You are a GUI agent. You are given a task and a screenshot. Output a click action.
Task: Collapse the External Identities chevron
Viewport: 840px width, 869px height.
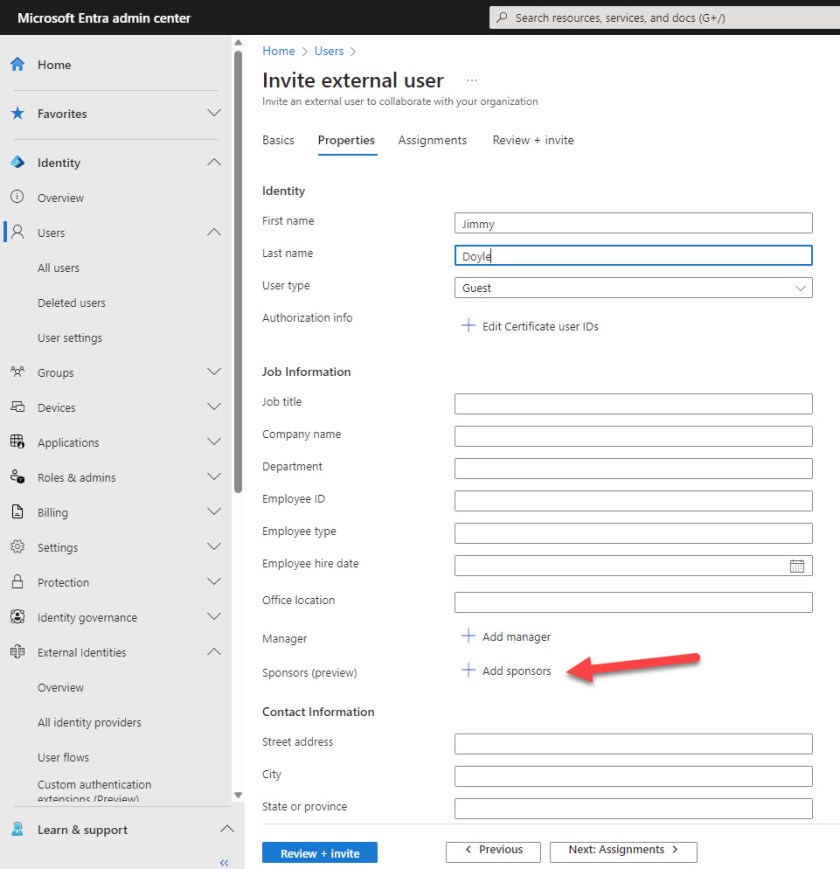click(x=214, y=651)
